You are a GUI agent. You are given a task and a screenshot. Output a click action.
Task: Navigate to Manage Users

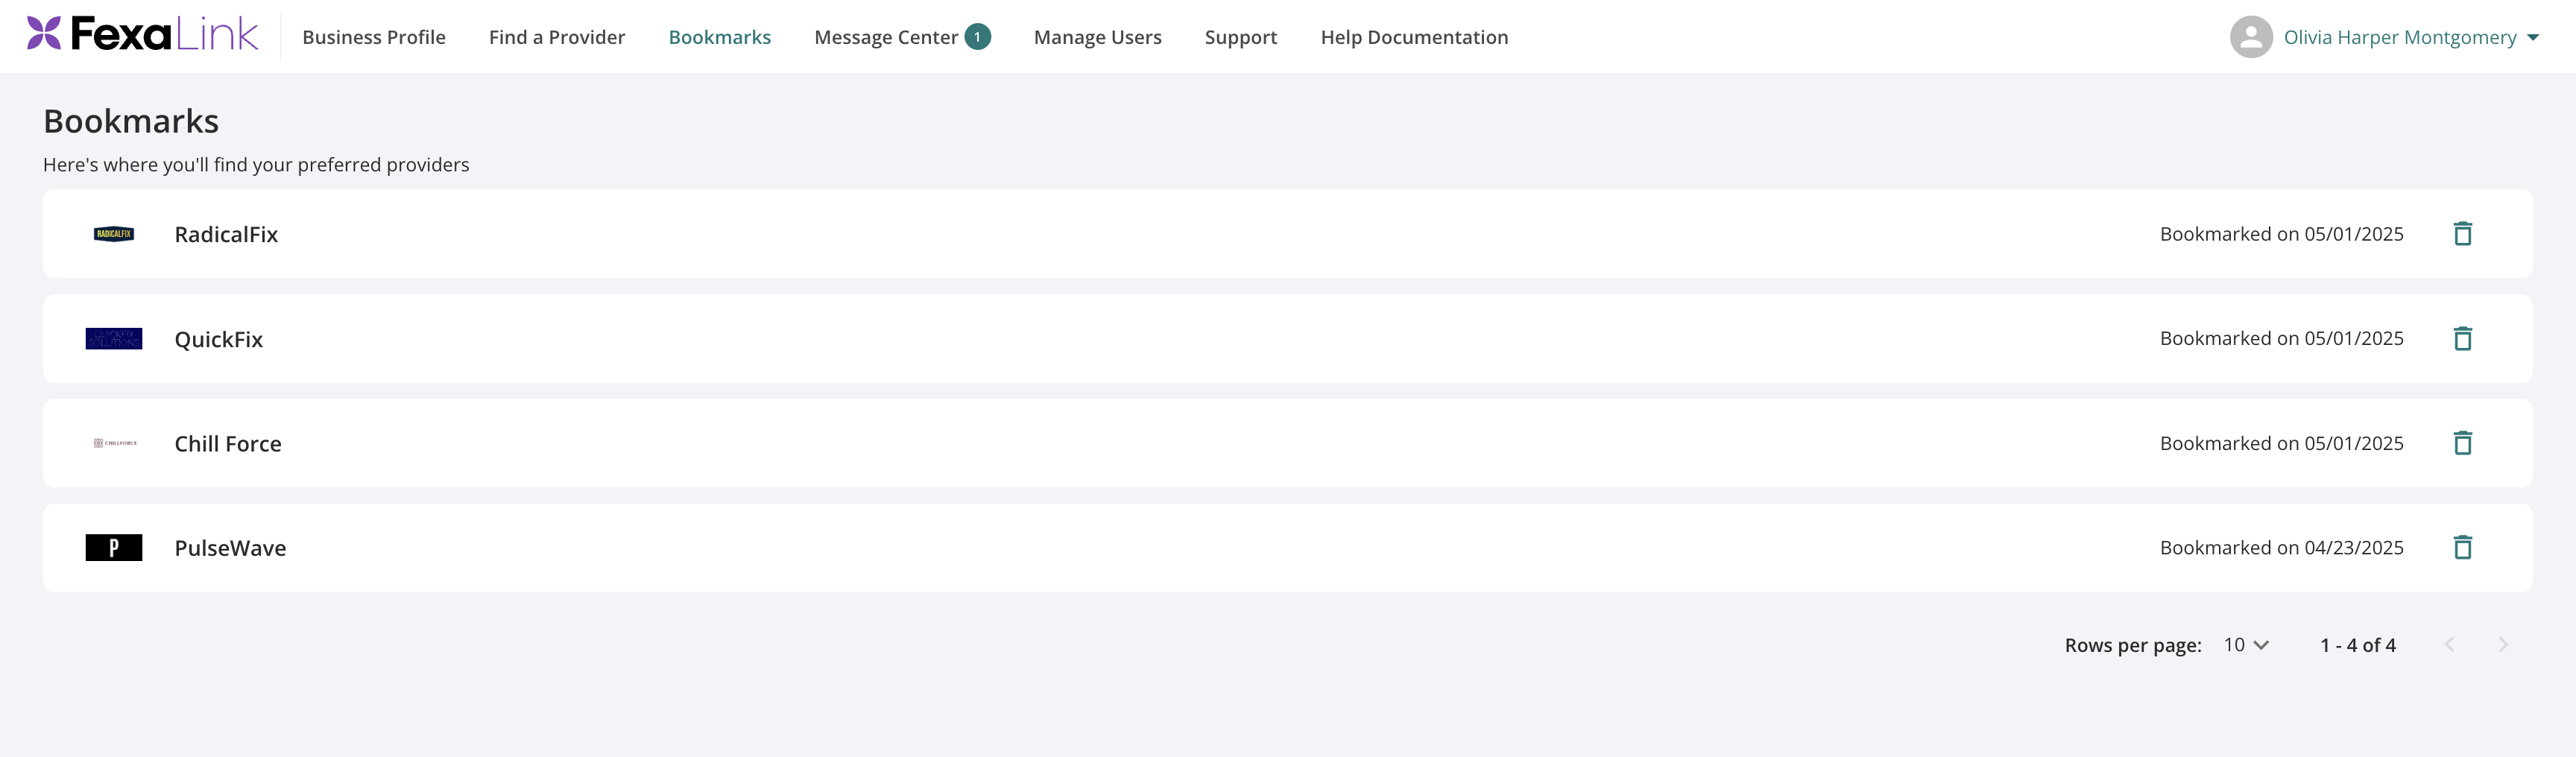pyautogui.click(x=1097, y=37)
